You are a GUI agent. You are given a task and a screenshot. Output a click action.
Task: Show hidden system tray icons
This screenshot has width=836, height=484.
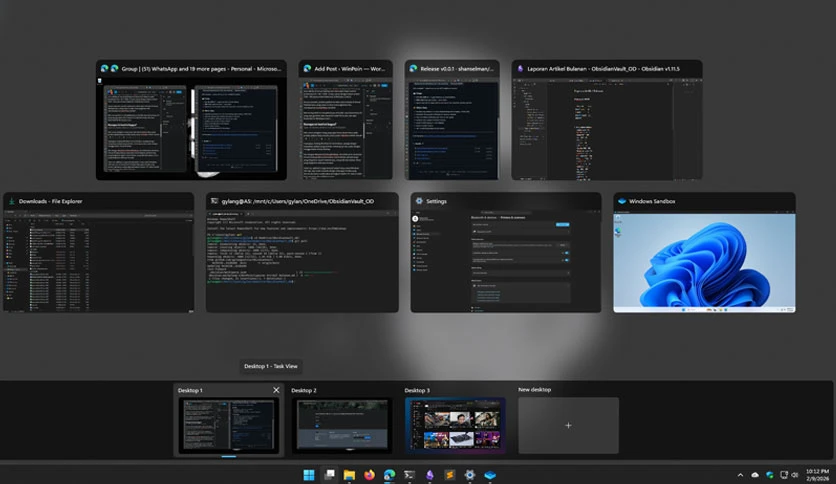(x=740, y=475)
